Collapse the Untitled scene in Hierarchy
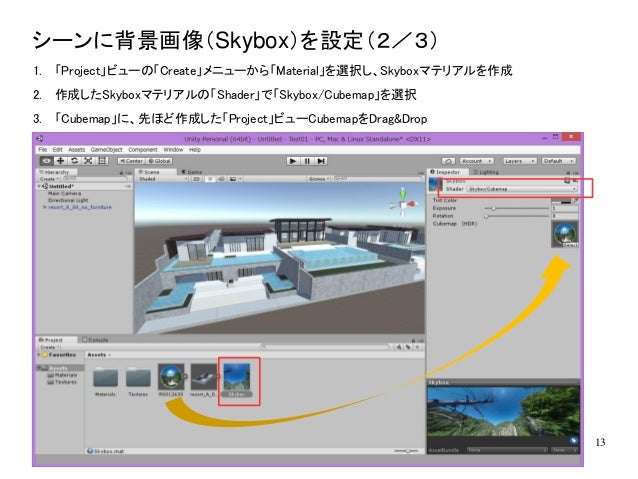Viewport: 638px width, 479px height. click(x=39, y=186)
